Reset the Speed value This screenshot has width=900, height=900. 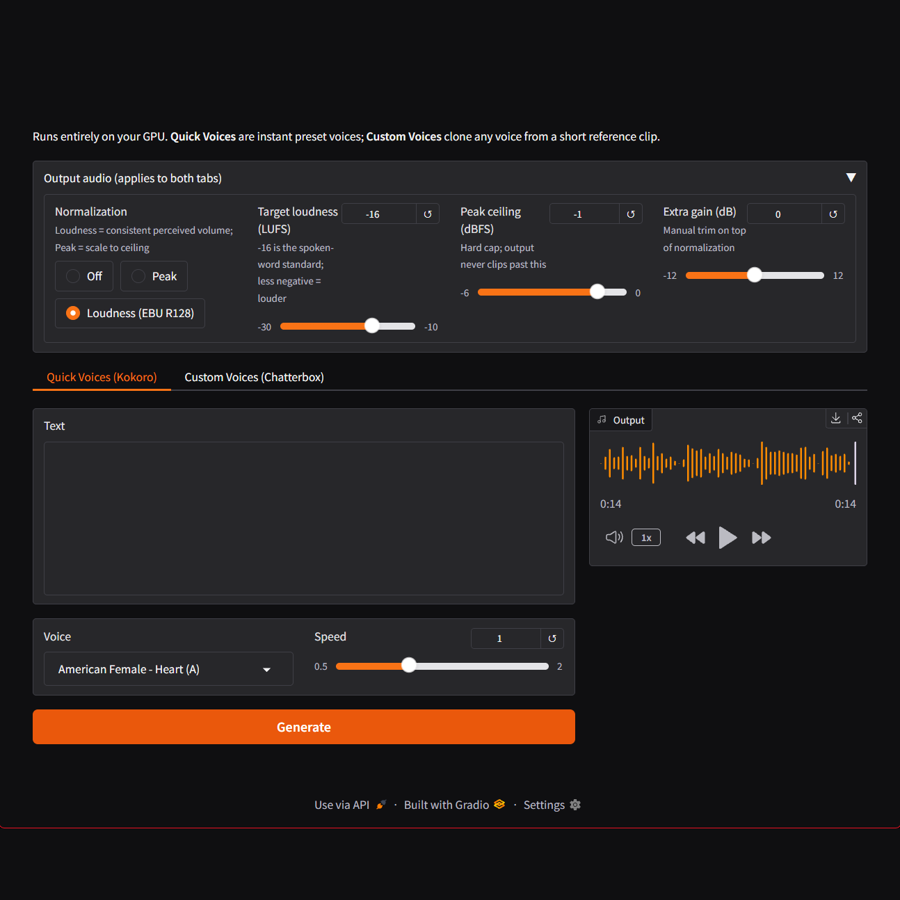[x=552, y=638]
